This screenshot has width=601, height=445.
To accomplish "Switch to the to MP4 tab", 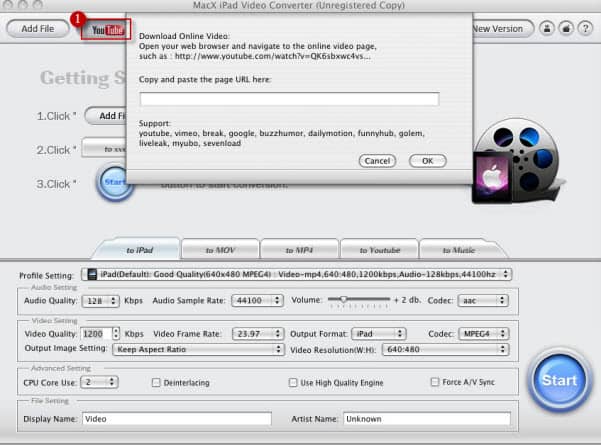I will coord(299,250).
